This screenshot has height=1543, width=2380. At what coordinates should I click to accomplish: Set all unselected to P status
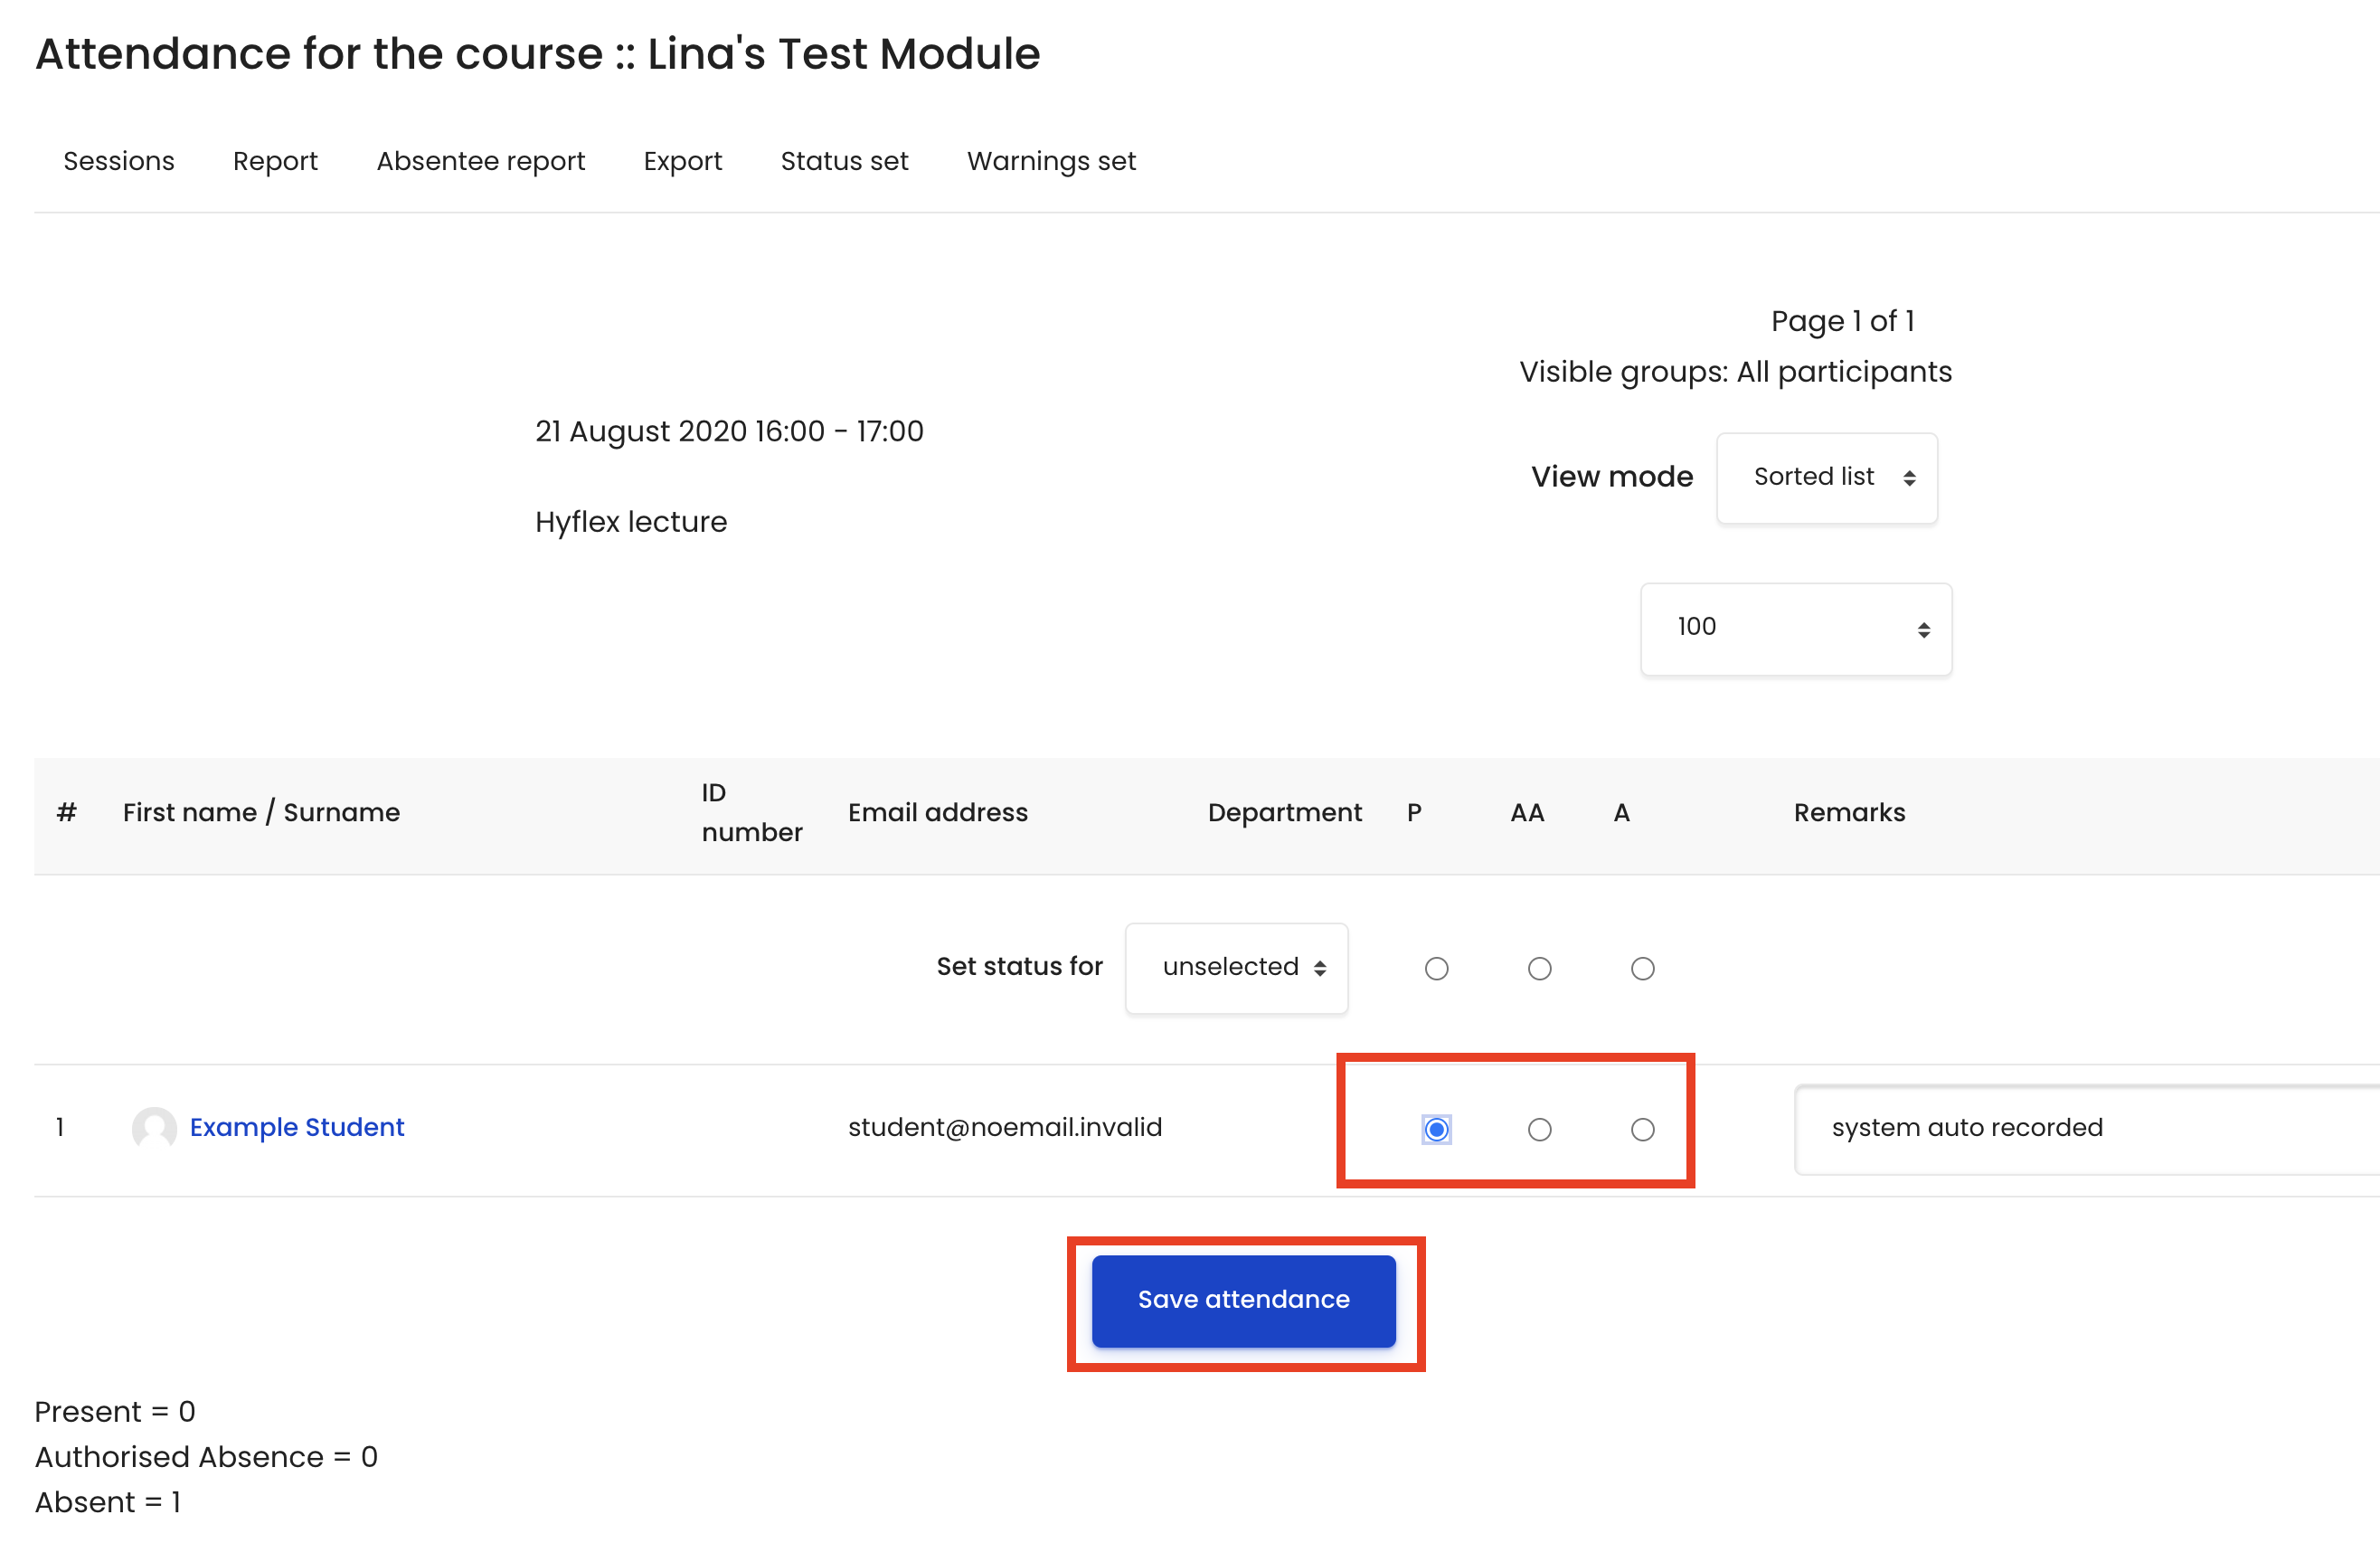coord(1436,968)
